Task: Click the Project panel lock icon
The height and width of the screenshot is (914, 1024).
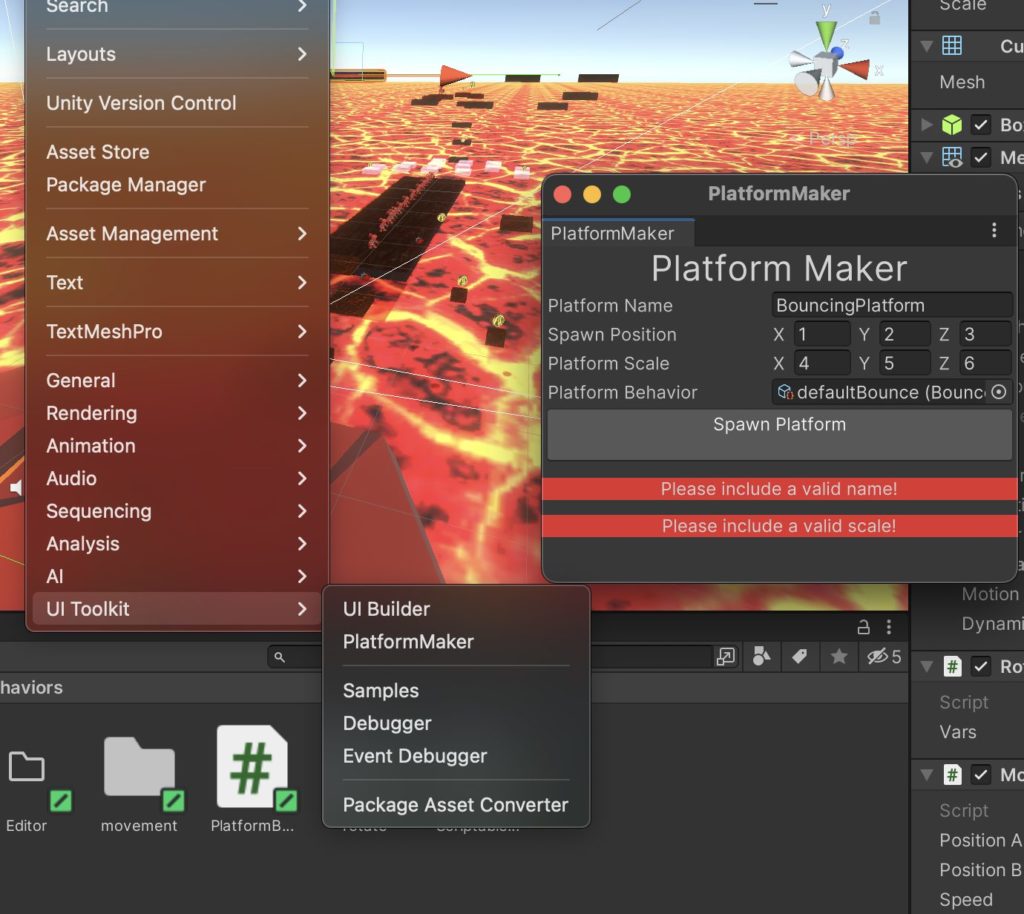Action: tap(863, 627)
